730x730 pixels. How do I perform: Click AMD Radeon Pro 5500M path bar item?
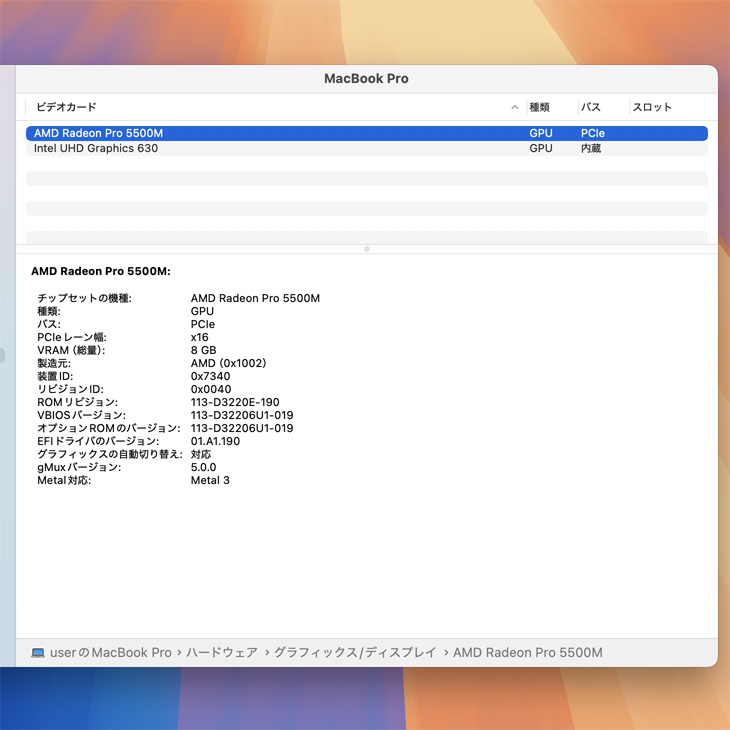(528, 653)
